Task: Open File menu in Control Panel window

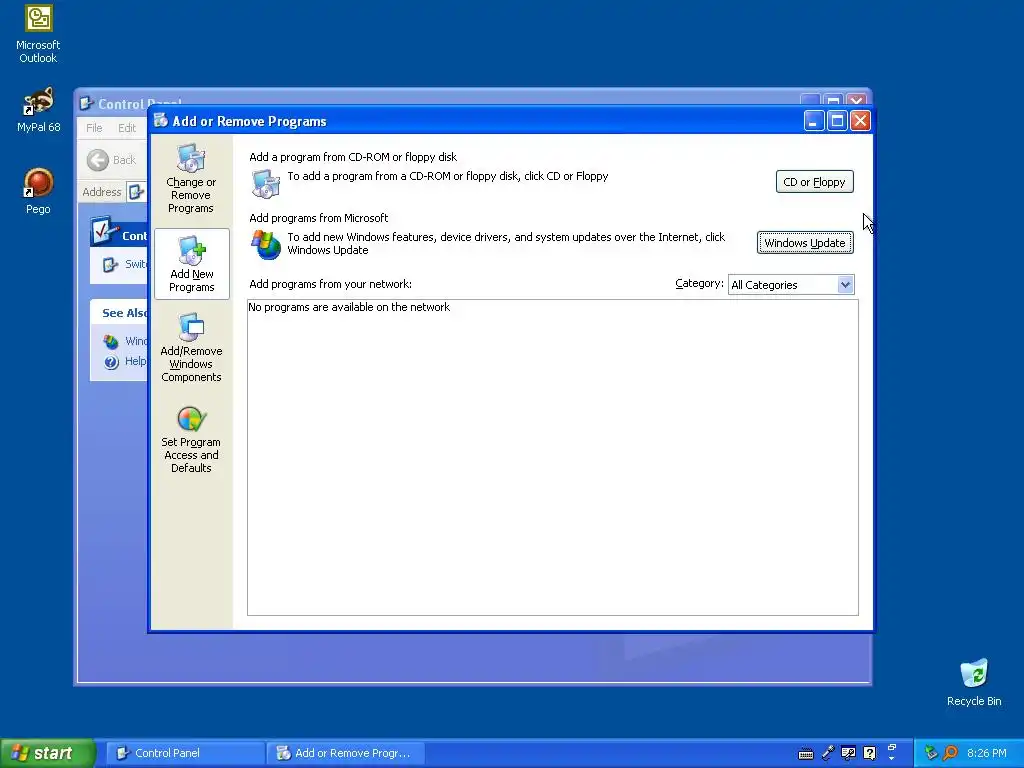Action: [x=94, y=128]
